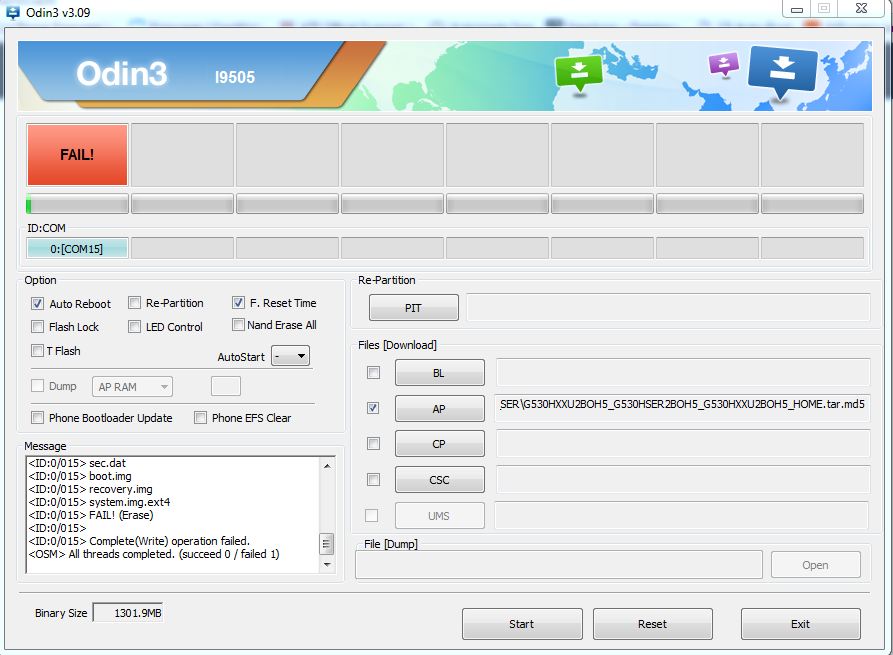This screenshot has width=893, height=655.
Task: Click the 0:[COM15] port indicator
Action: coord(77,249)
